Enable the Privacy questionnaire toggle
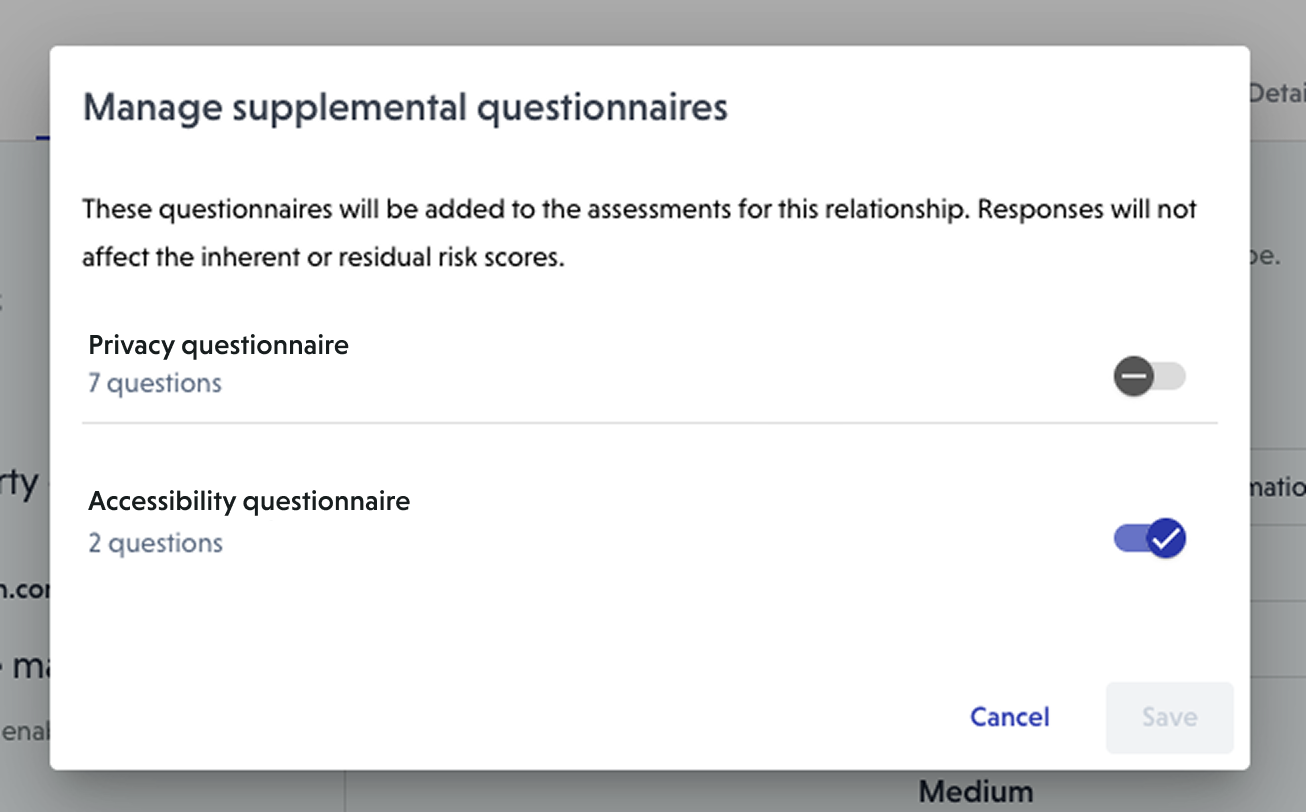Image resolution: width=1306 pixels, height=812 pixels. coord(1149,377)
